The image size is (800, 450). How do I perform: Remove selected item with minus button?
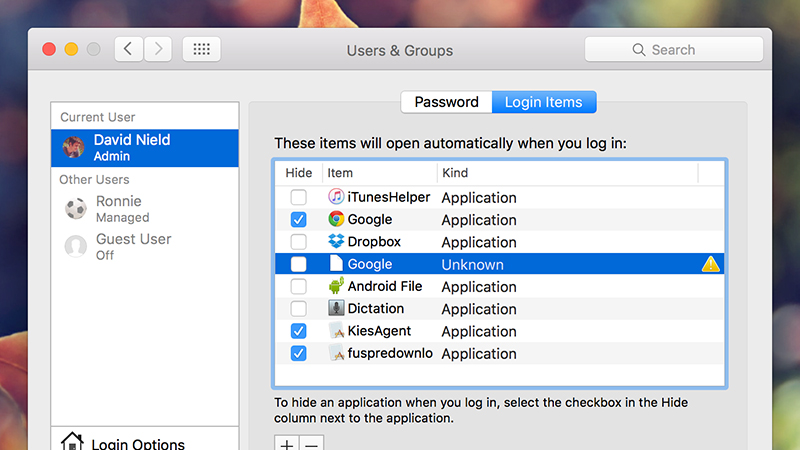point(311,443)
